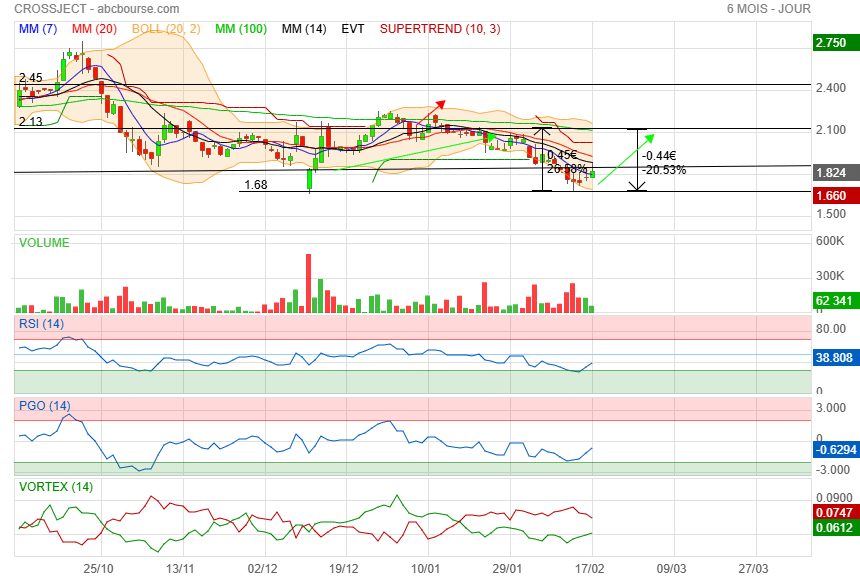Click the 1.500 price axis label
Viewport: 860px width, 579px height.
click(831, 214)
